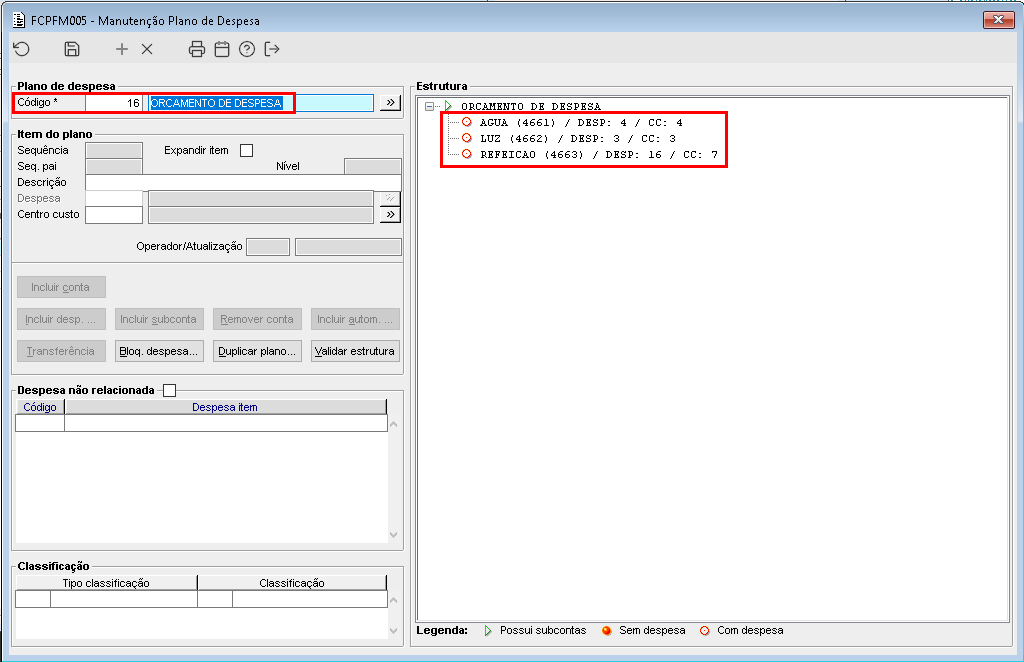
Task: Click the Tipo classificação column header
Action: click(106, 583)
